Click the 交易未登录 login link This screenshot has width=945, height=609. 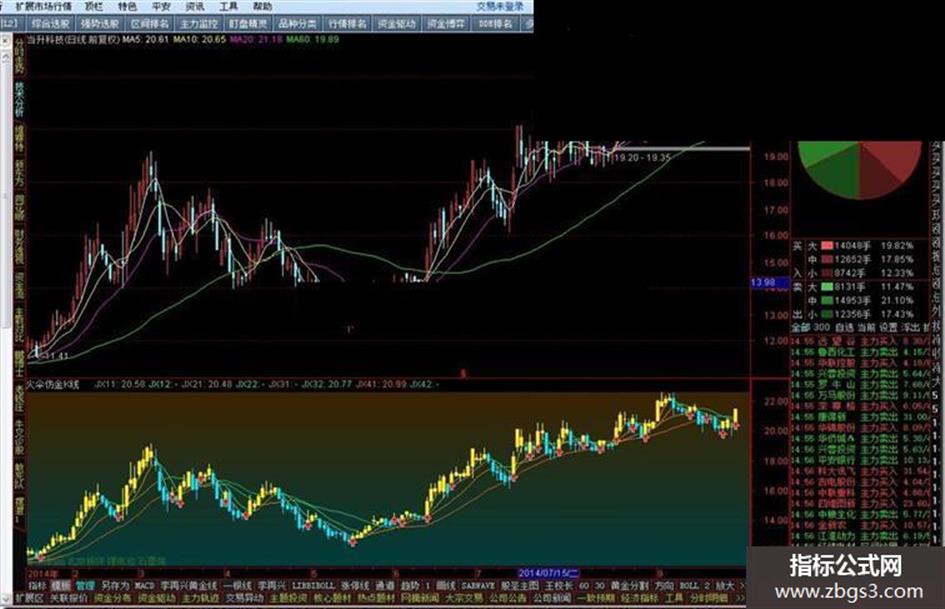[x=500, y=7]
